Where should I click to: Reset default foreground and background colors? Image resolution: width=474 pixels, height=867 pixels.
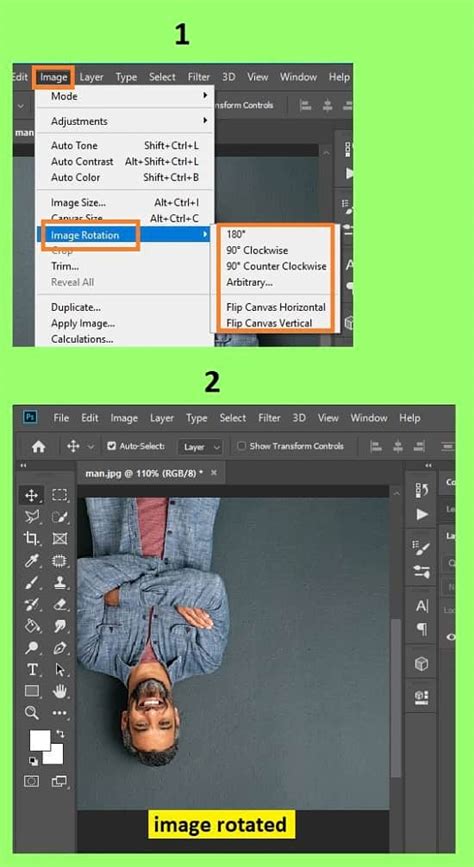[32, 761]
